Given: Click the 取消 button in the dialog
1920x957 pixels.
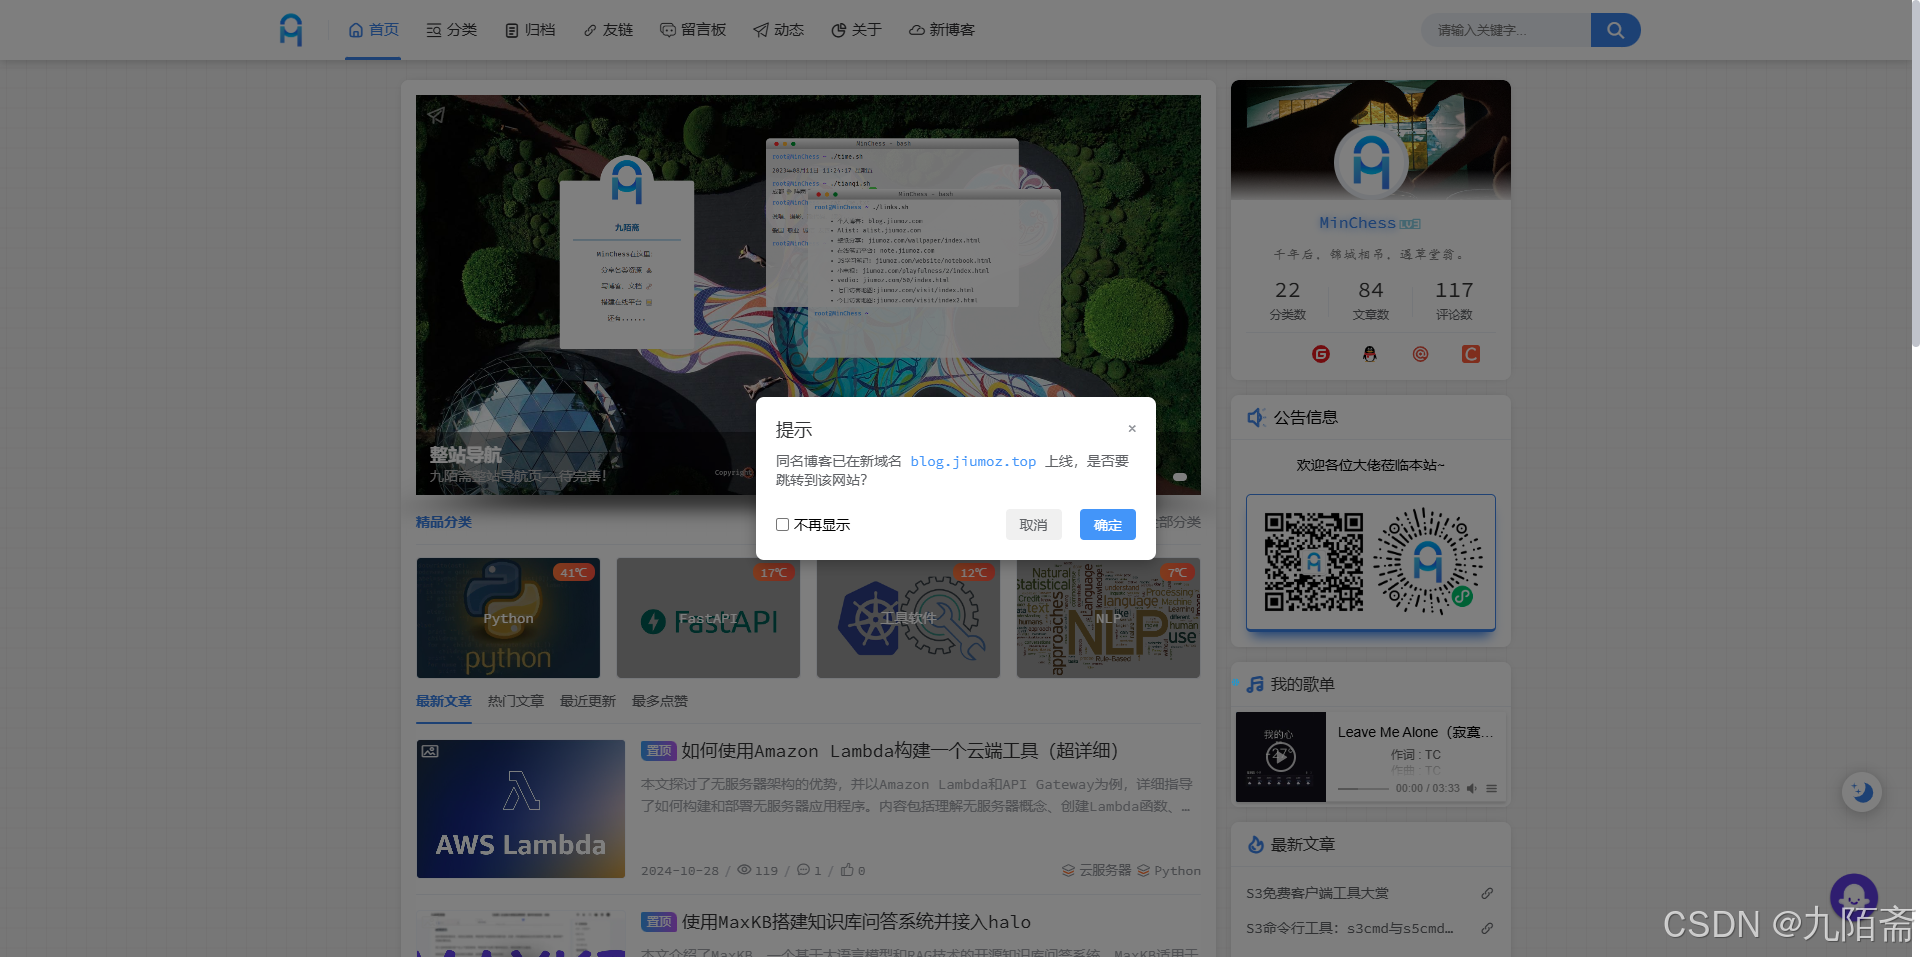Looking at the screenshot, I should pos(1033,525).
